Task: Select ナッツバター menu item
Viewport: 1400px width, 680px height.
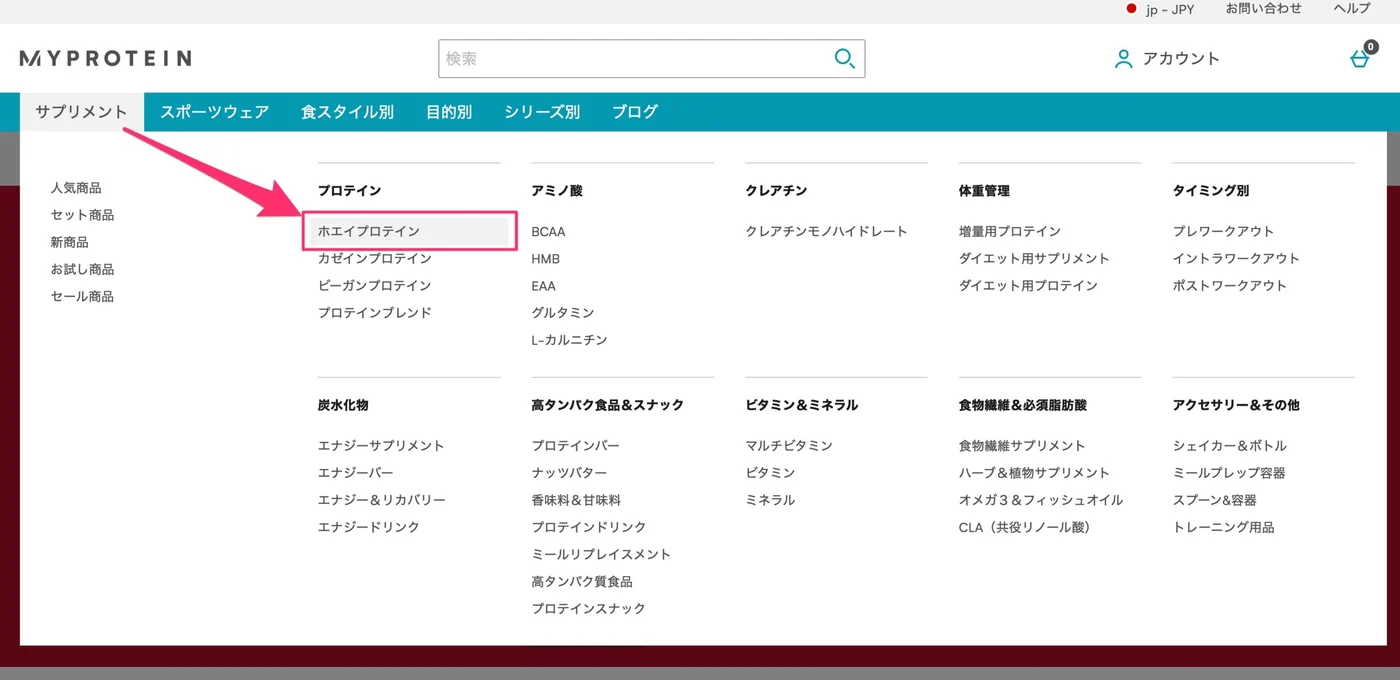Action: tap(570, 472)
